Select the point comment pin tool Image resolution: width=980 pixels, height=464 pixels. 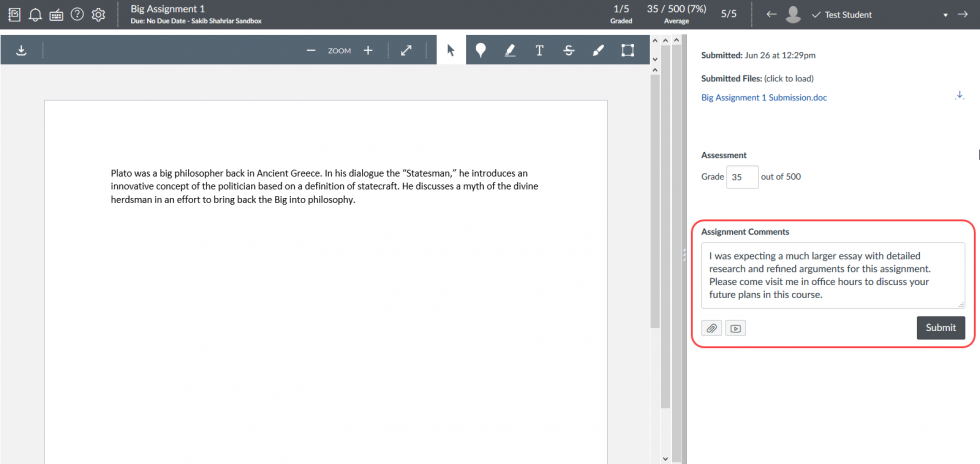coord(480,51)
